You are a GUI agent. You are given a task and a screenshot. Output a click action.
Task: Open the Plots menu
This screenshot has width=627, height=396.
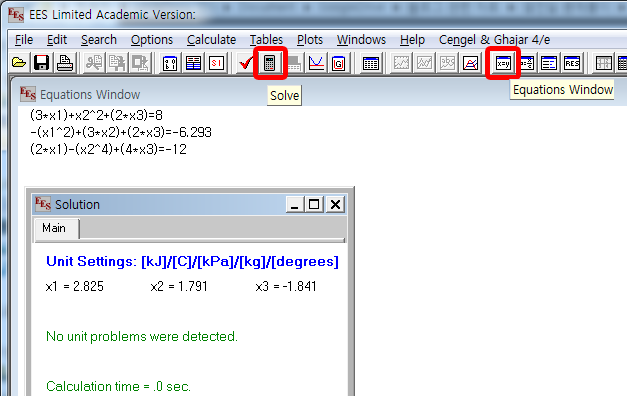click(x=310, y=40)
